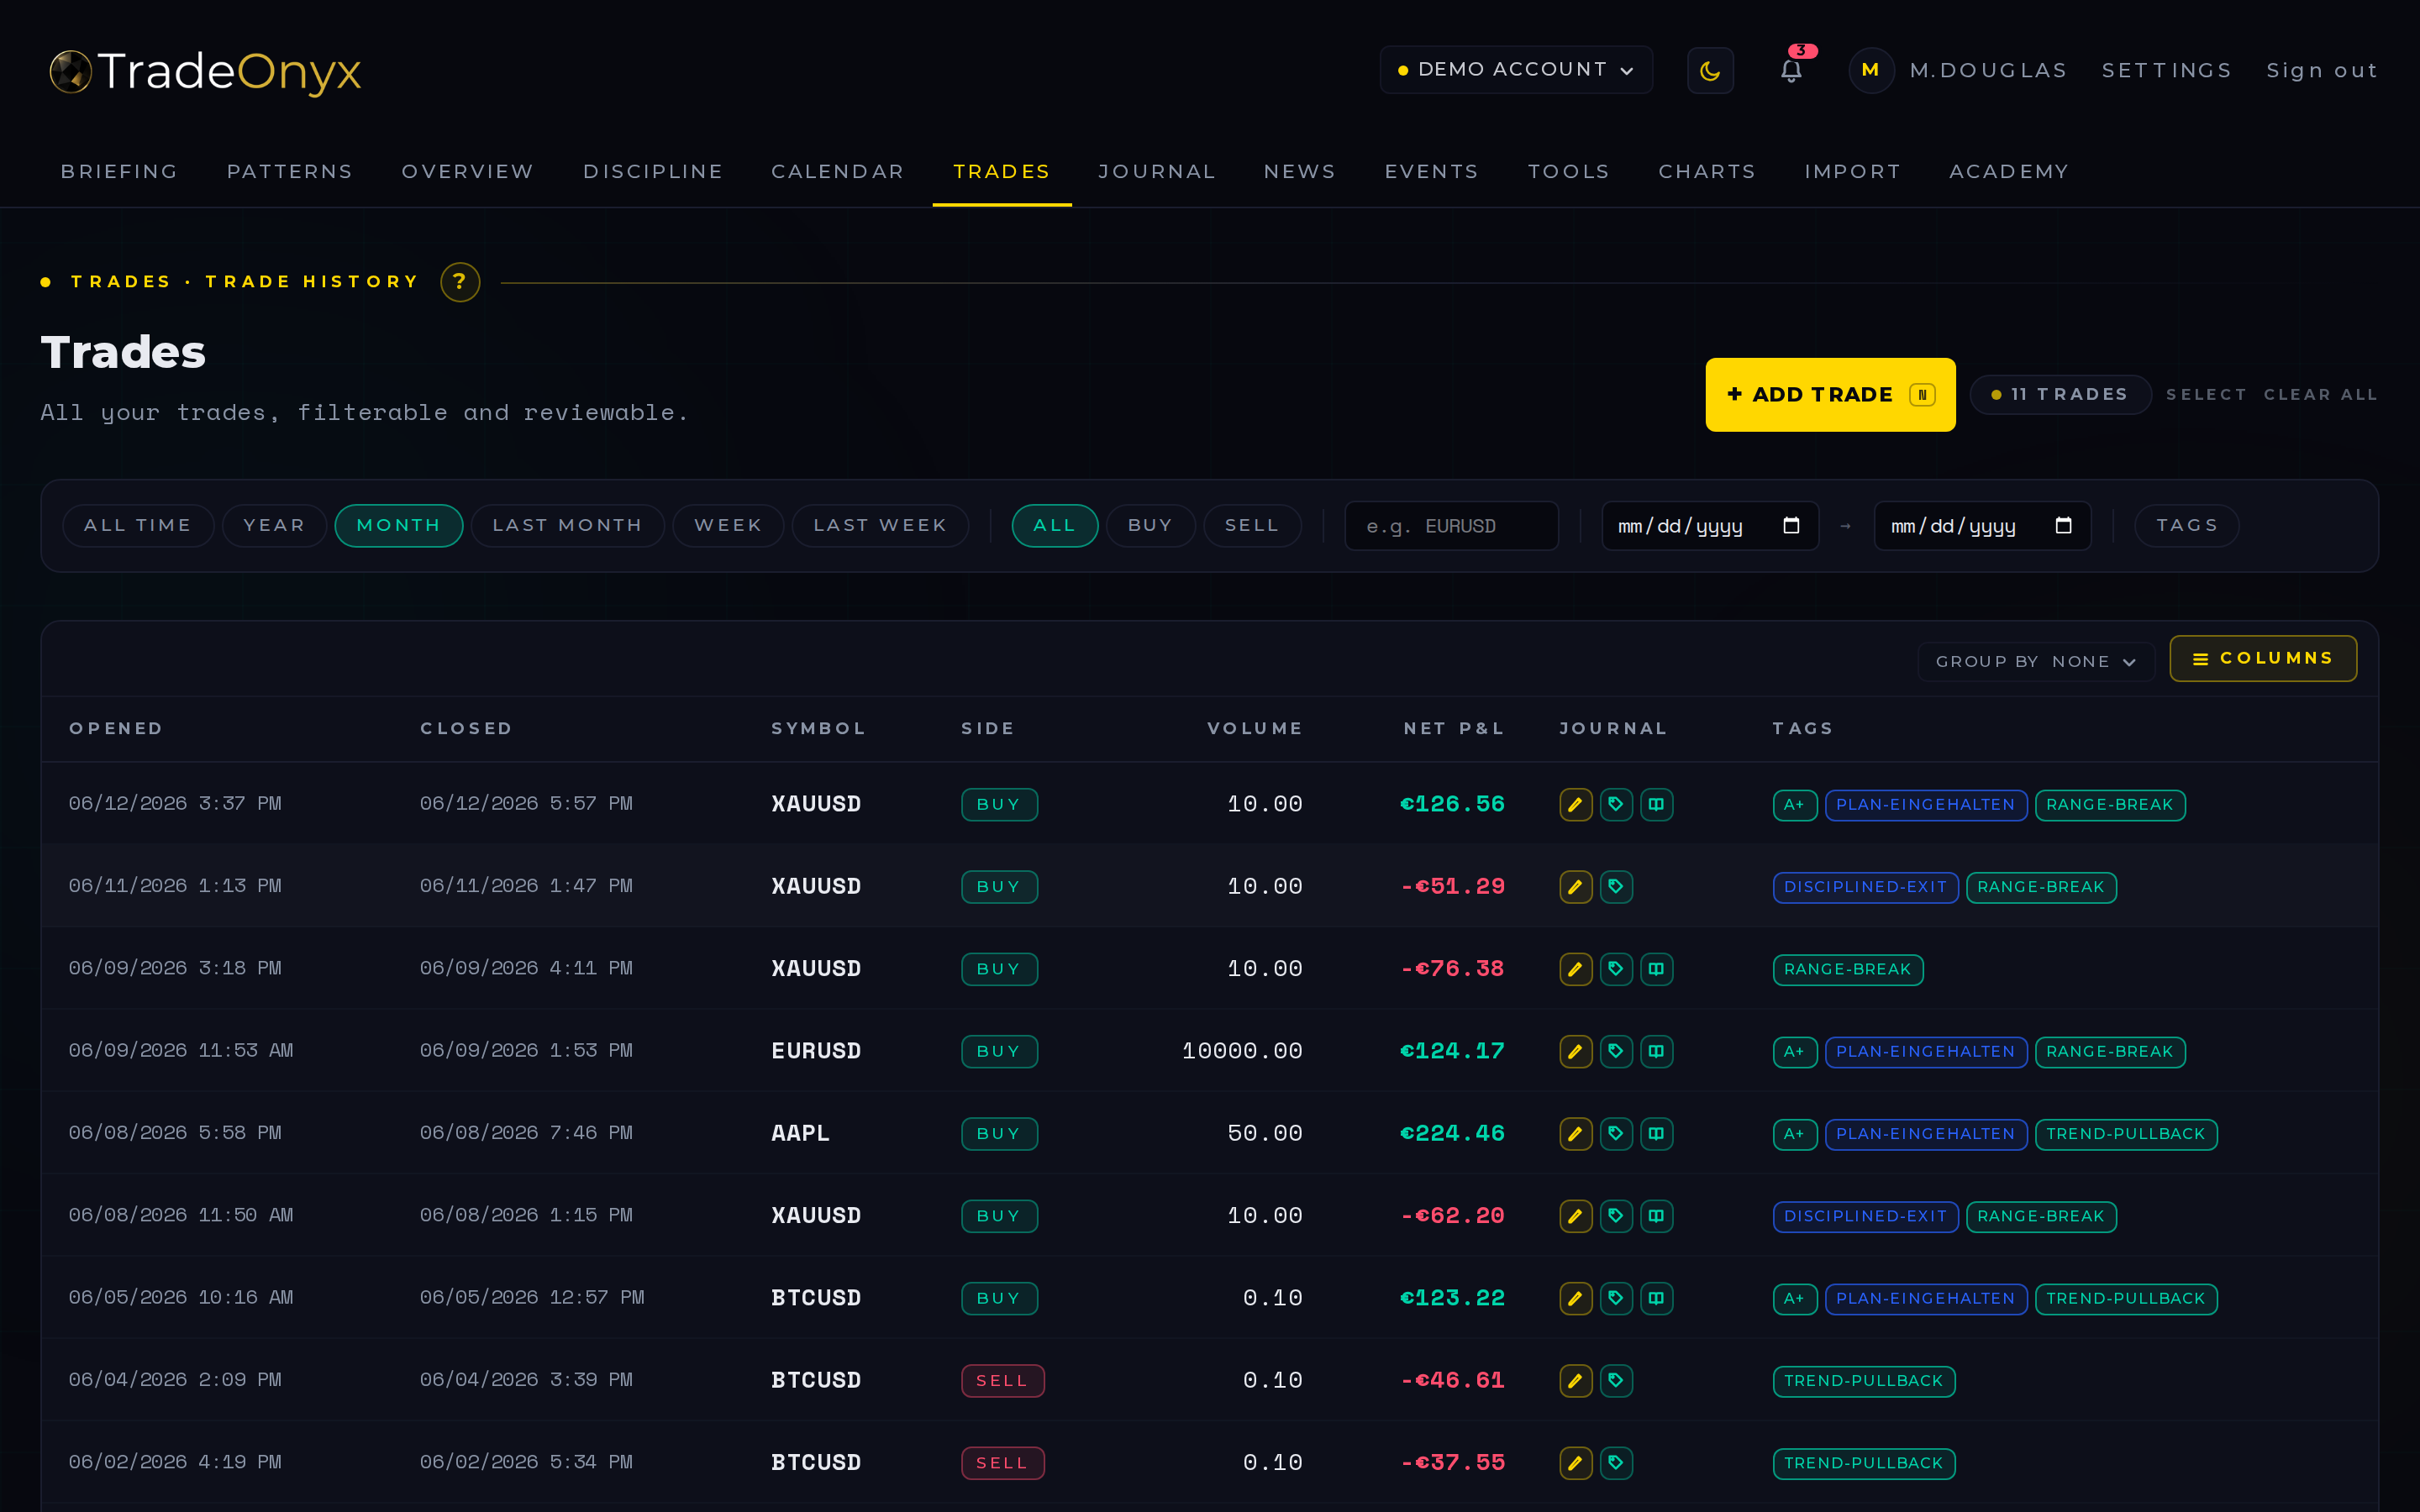Open DEMO ACCOUNT dropdown
Screen dimensions: 2420x1512
(x=1516, y=70)
